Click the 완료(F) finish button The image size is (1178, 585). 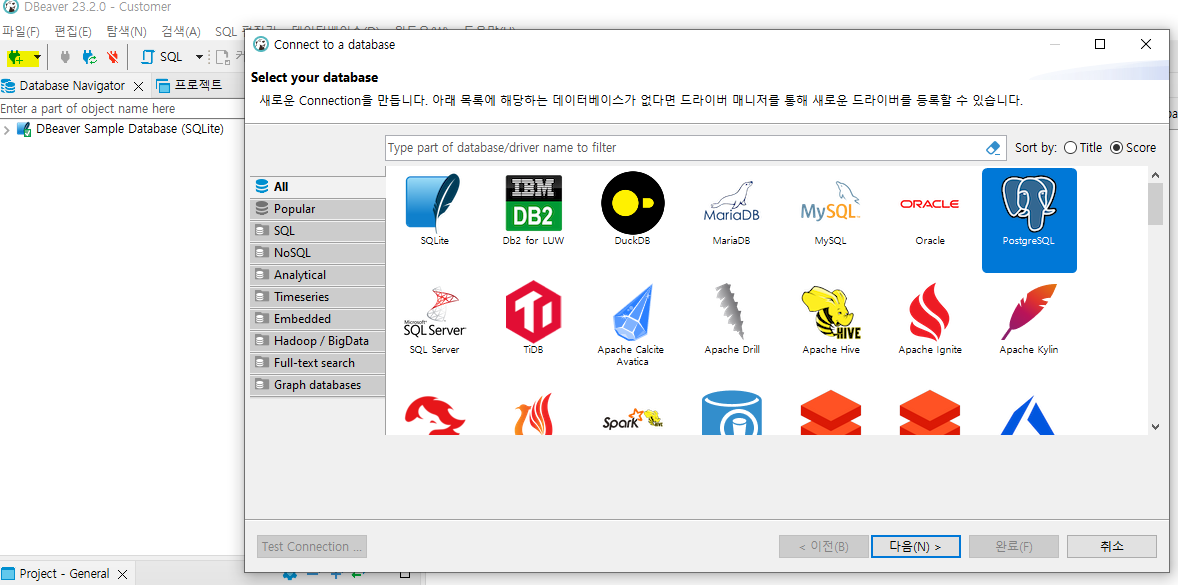pyautogui.click(x=1013, y=547)
